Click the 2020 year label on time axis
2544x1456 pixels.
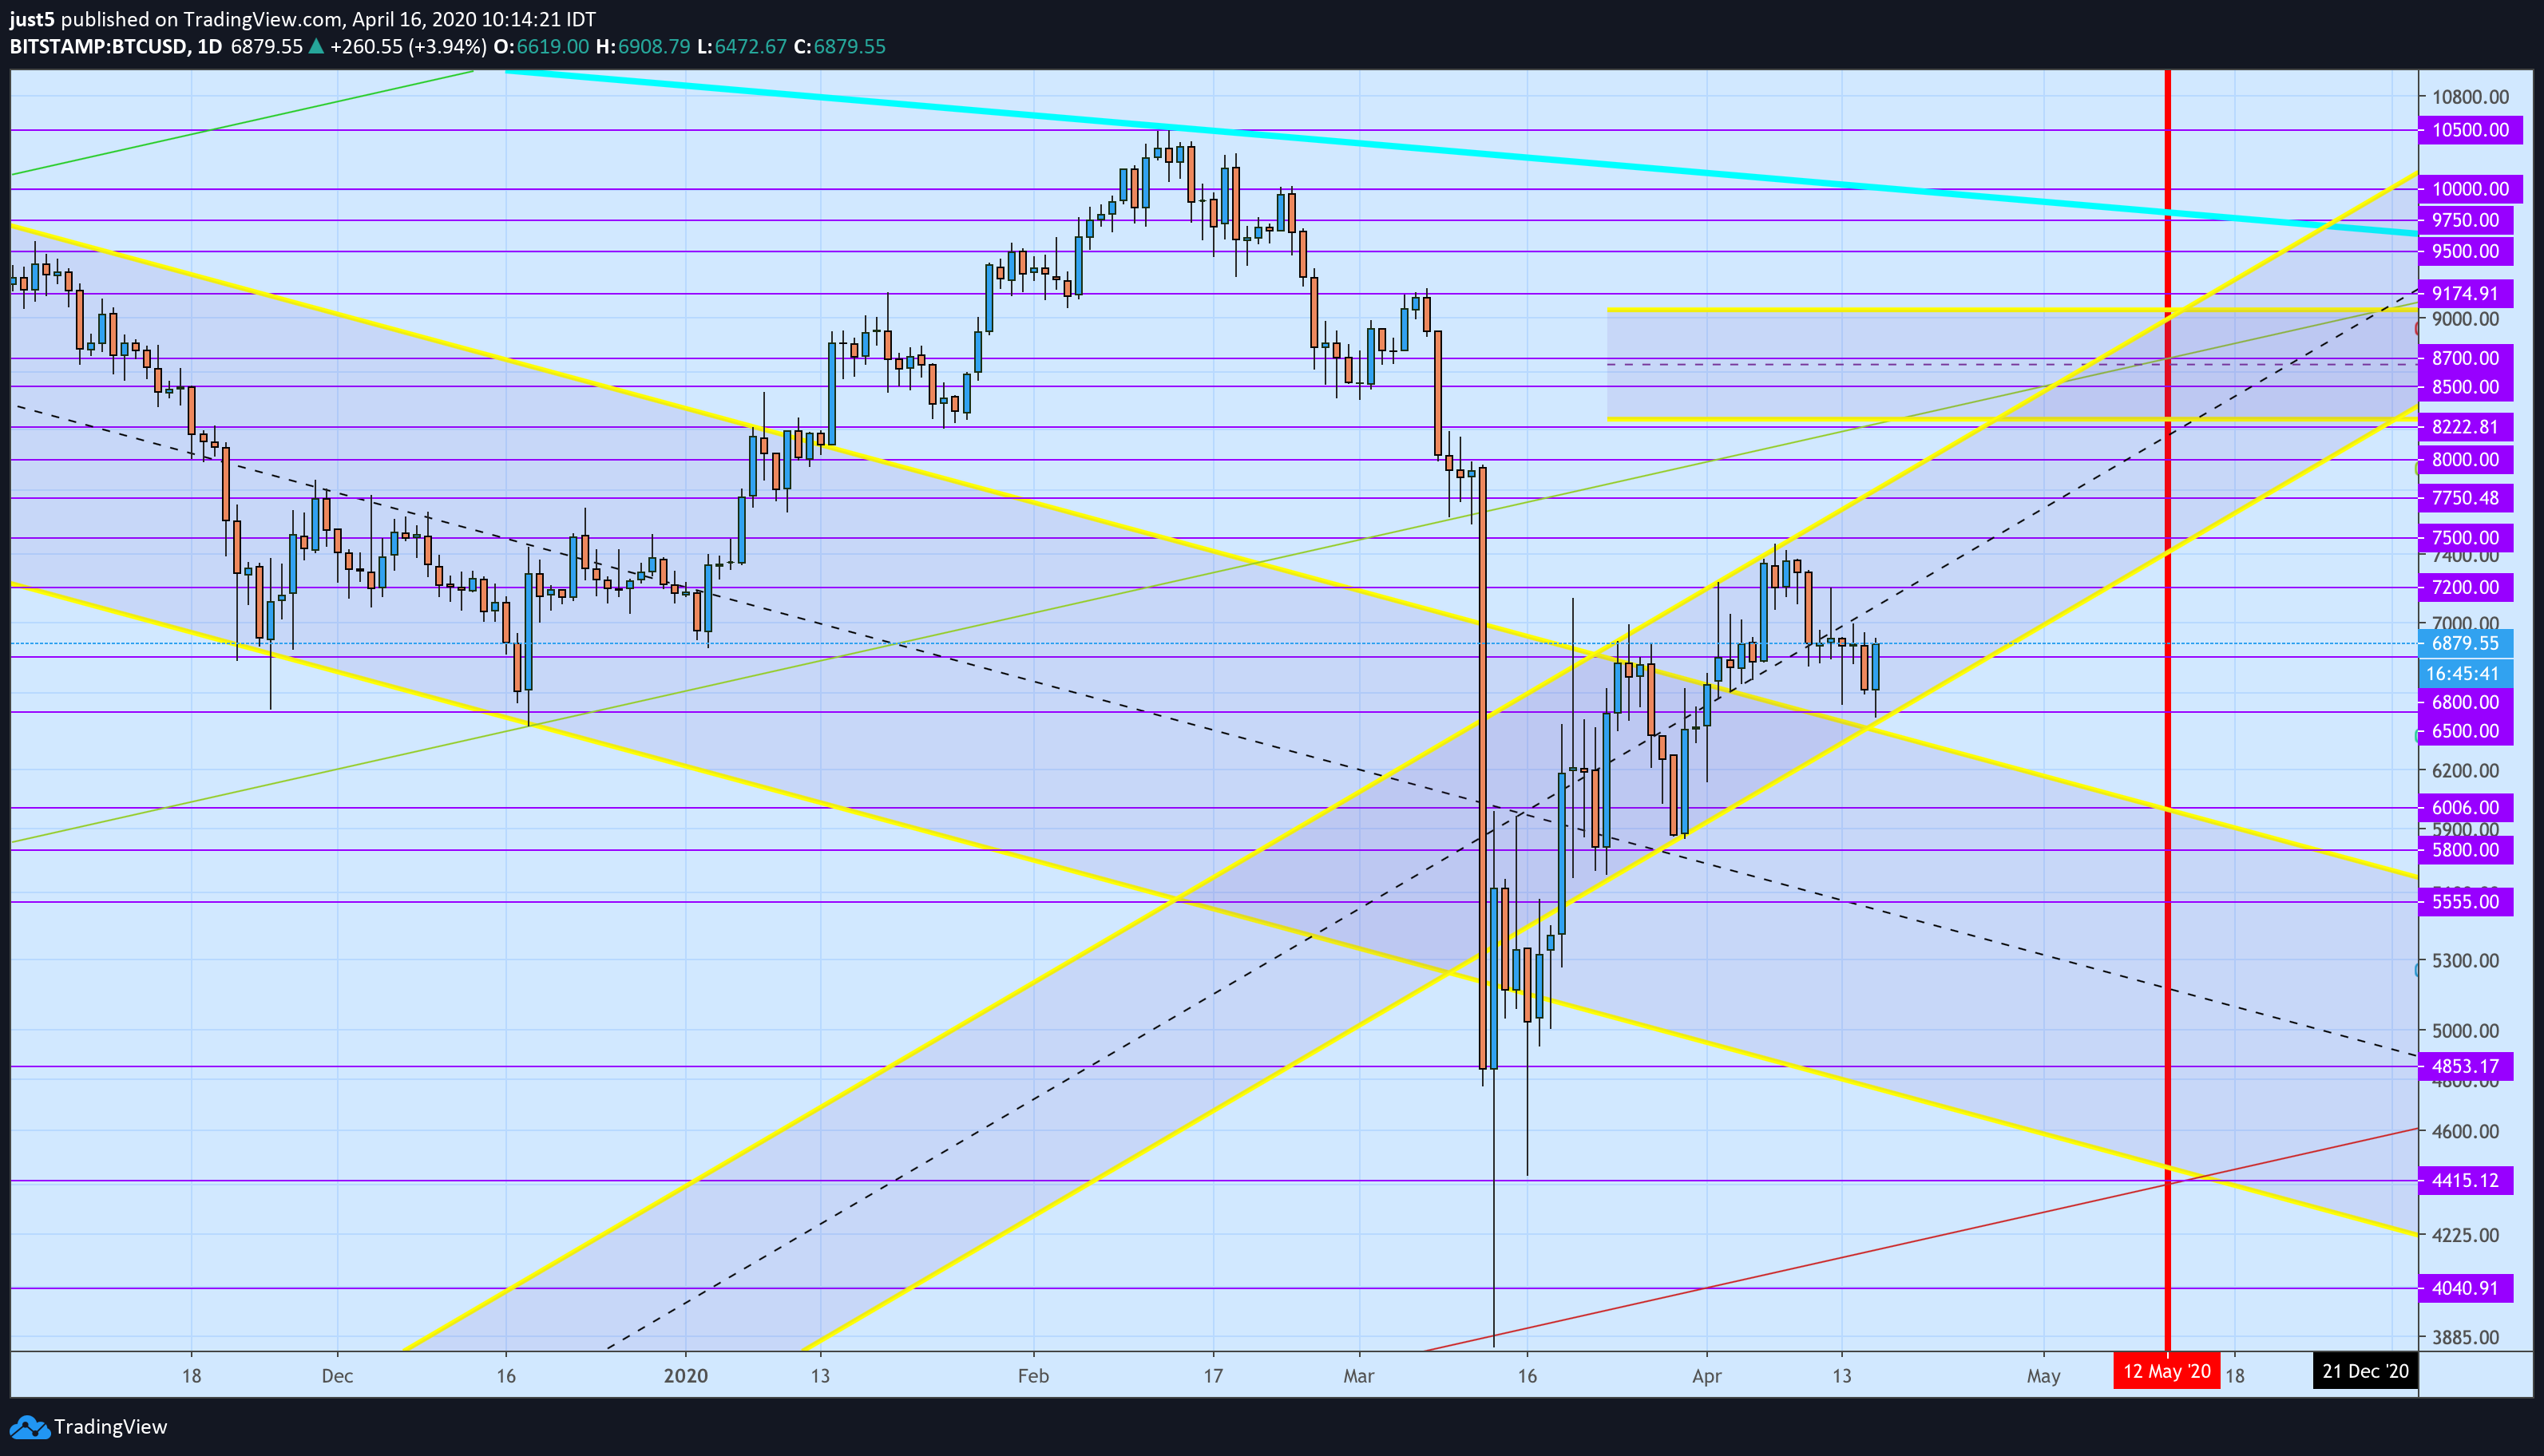coord(685,1376)
